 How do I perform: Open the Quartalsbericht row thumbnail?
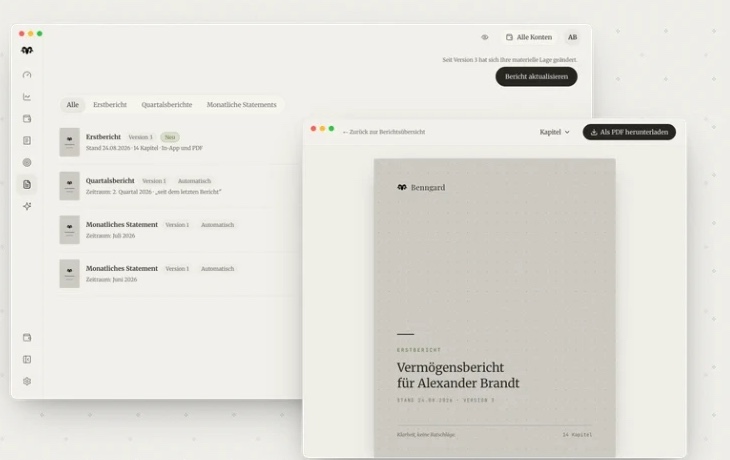pos(69,186)
